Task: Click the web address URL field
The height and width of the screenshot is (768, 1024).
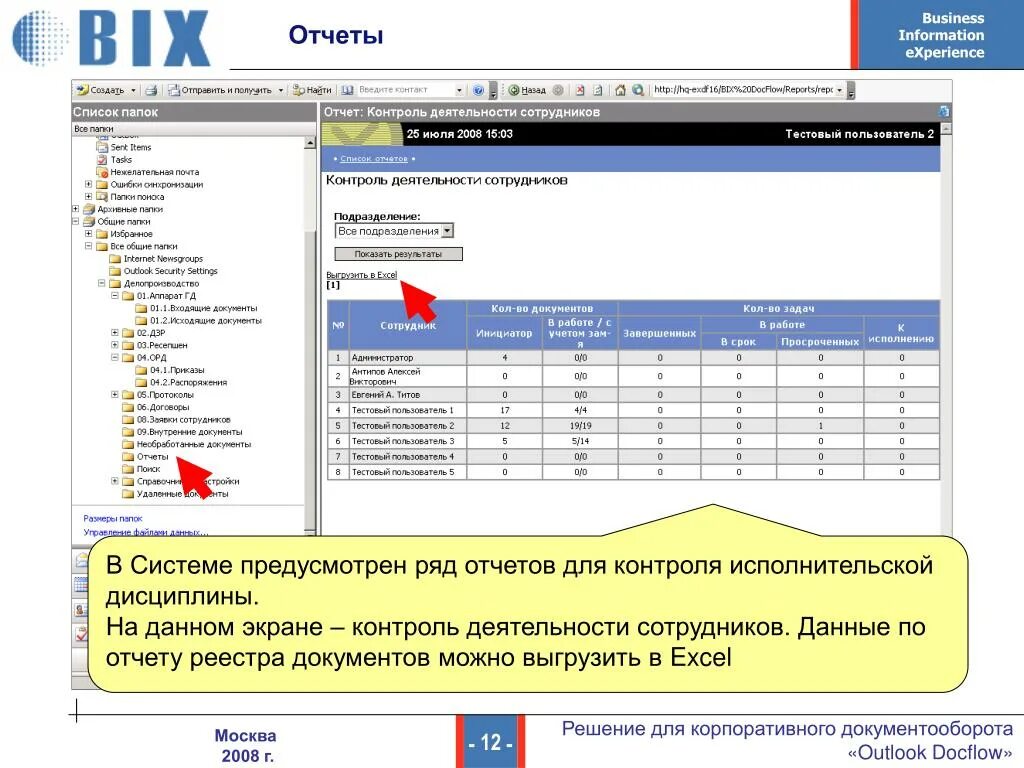Action: pyautogui.click(x=743, y=89)
